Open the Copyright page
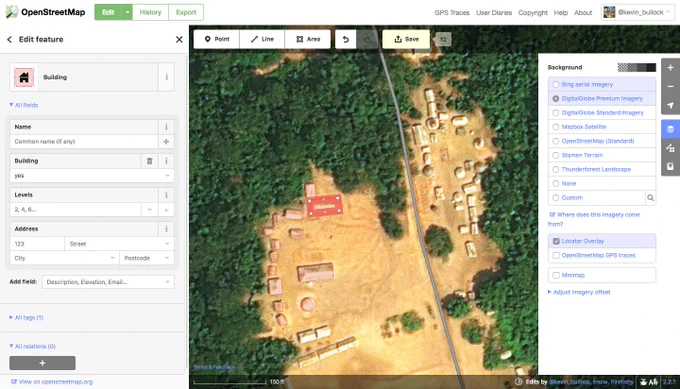The image size is (680, 389). coord(533,13)
